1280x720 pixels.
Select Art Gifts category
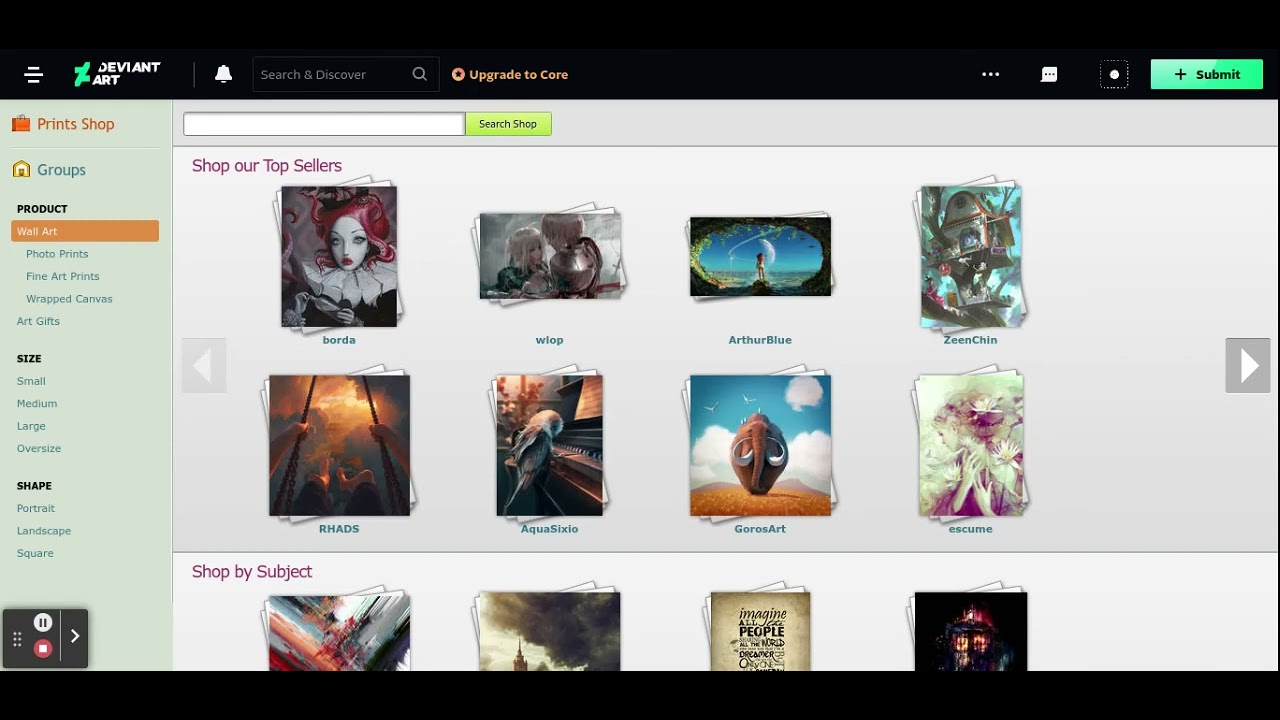click(x=38, y=321)
